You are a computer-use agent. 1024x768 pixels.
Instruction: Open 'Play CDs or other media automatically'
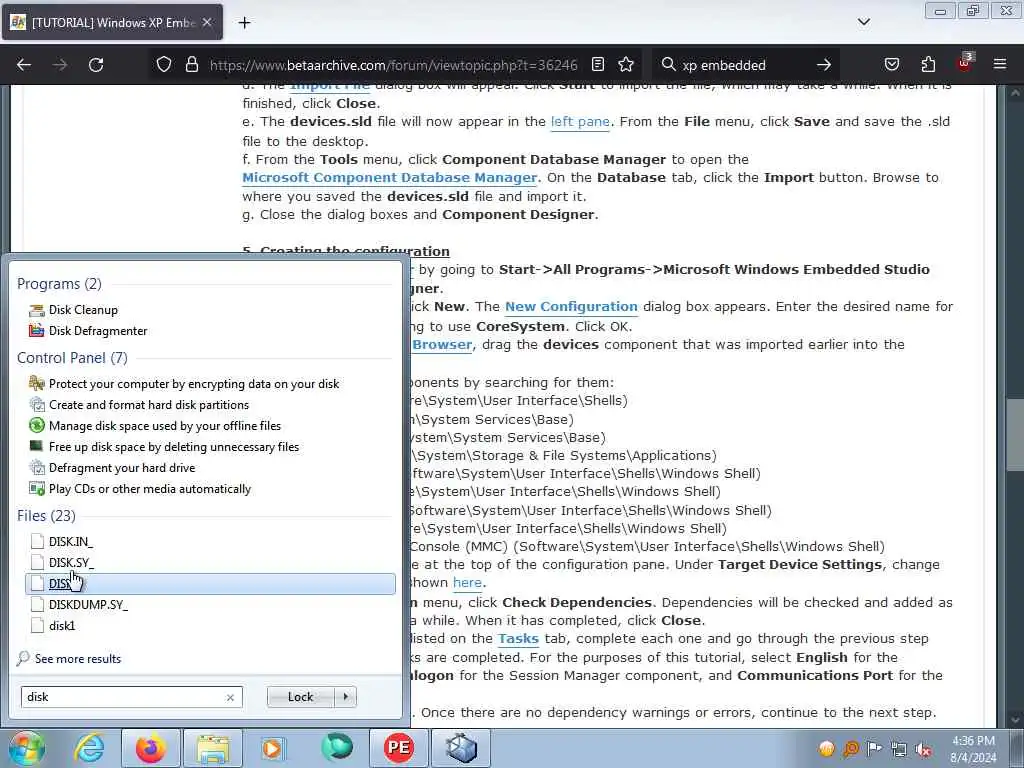(x=150, y=488)
